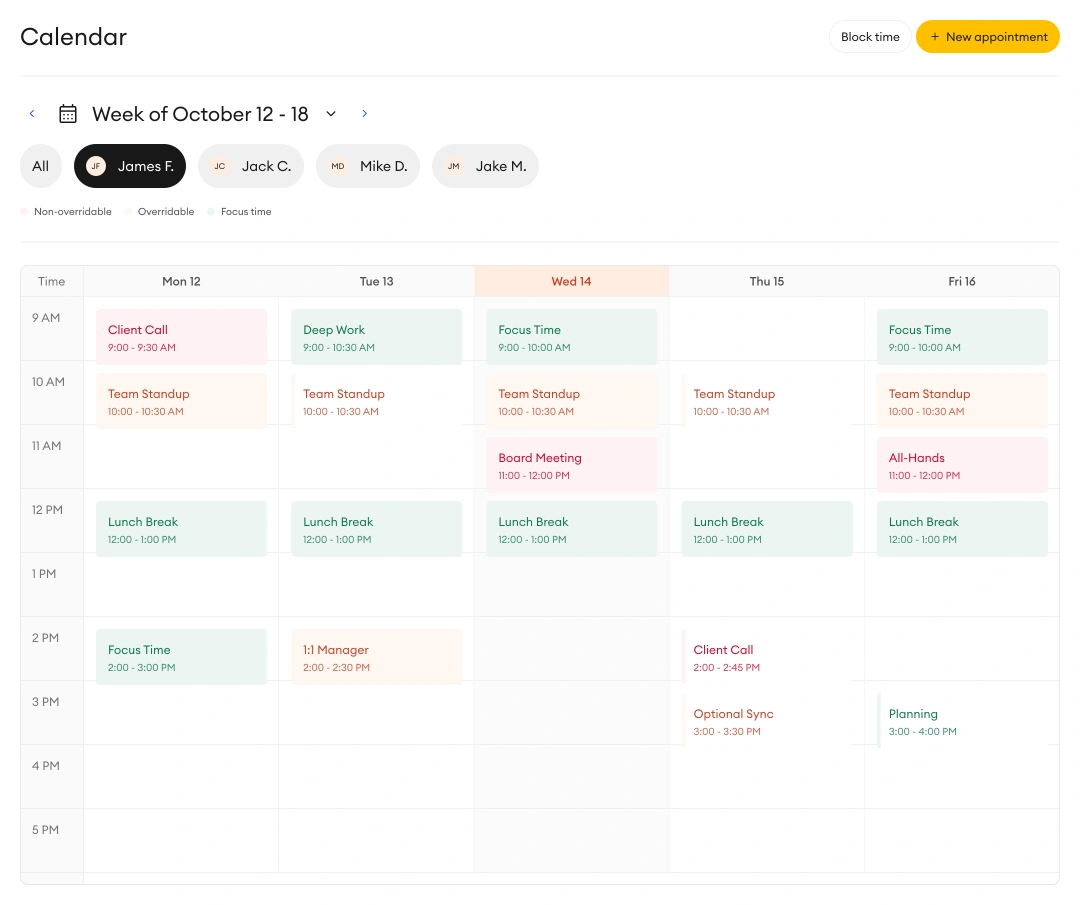Open Wednesday's Lunch Break event
The height and width of the screenshot is (905, 1080).
click(572, 529)
